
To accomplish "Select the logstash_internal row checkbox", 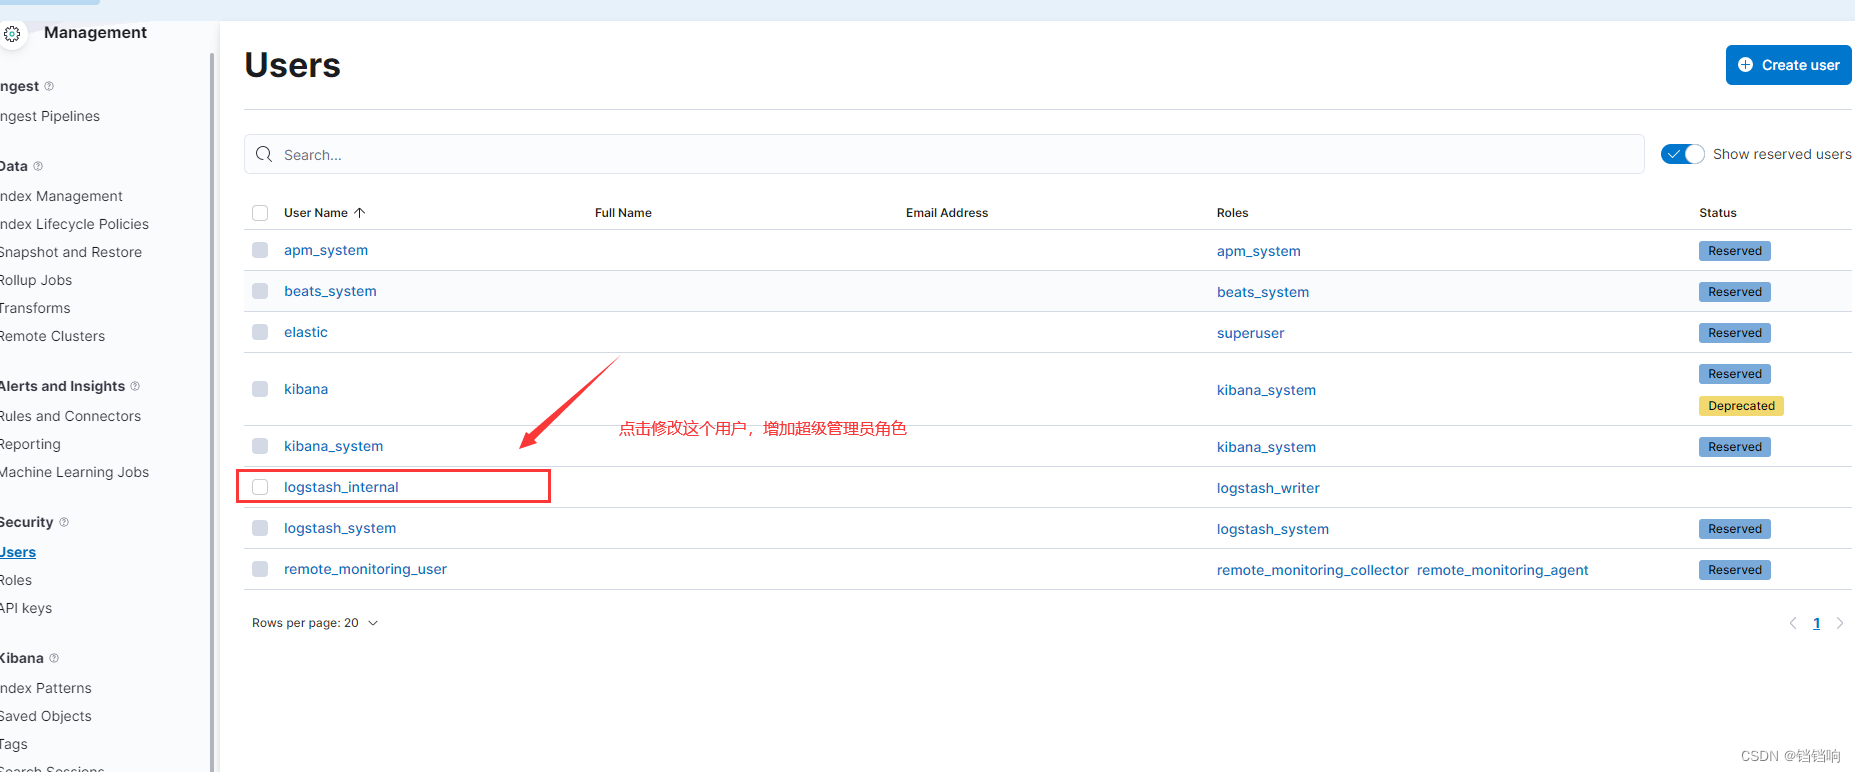I will (x=260, y=487).
